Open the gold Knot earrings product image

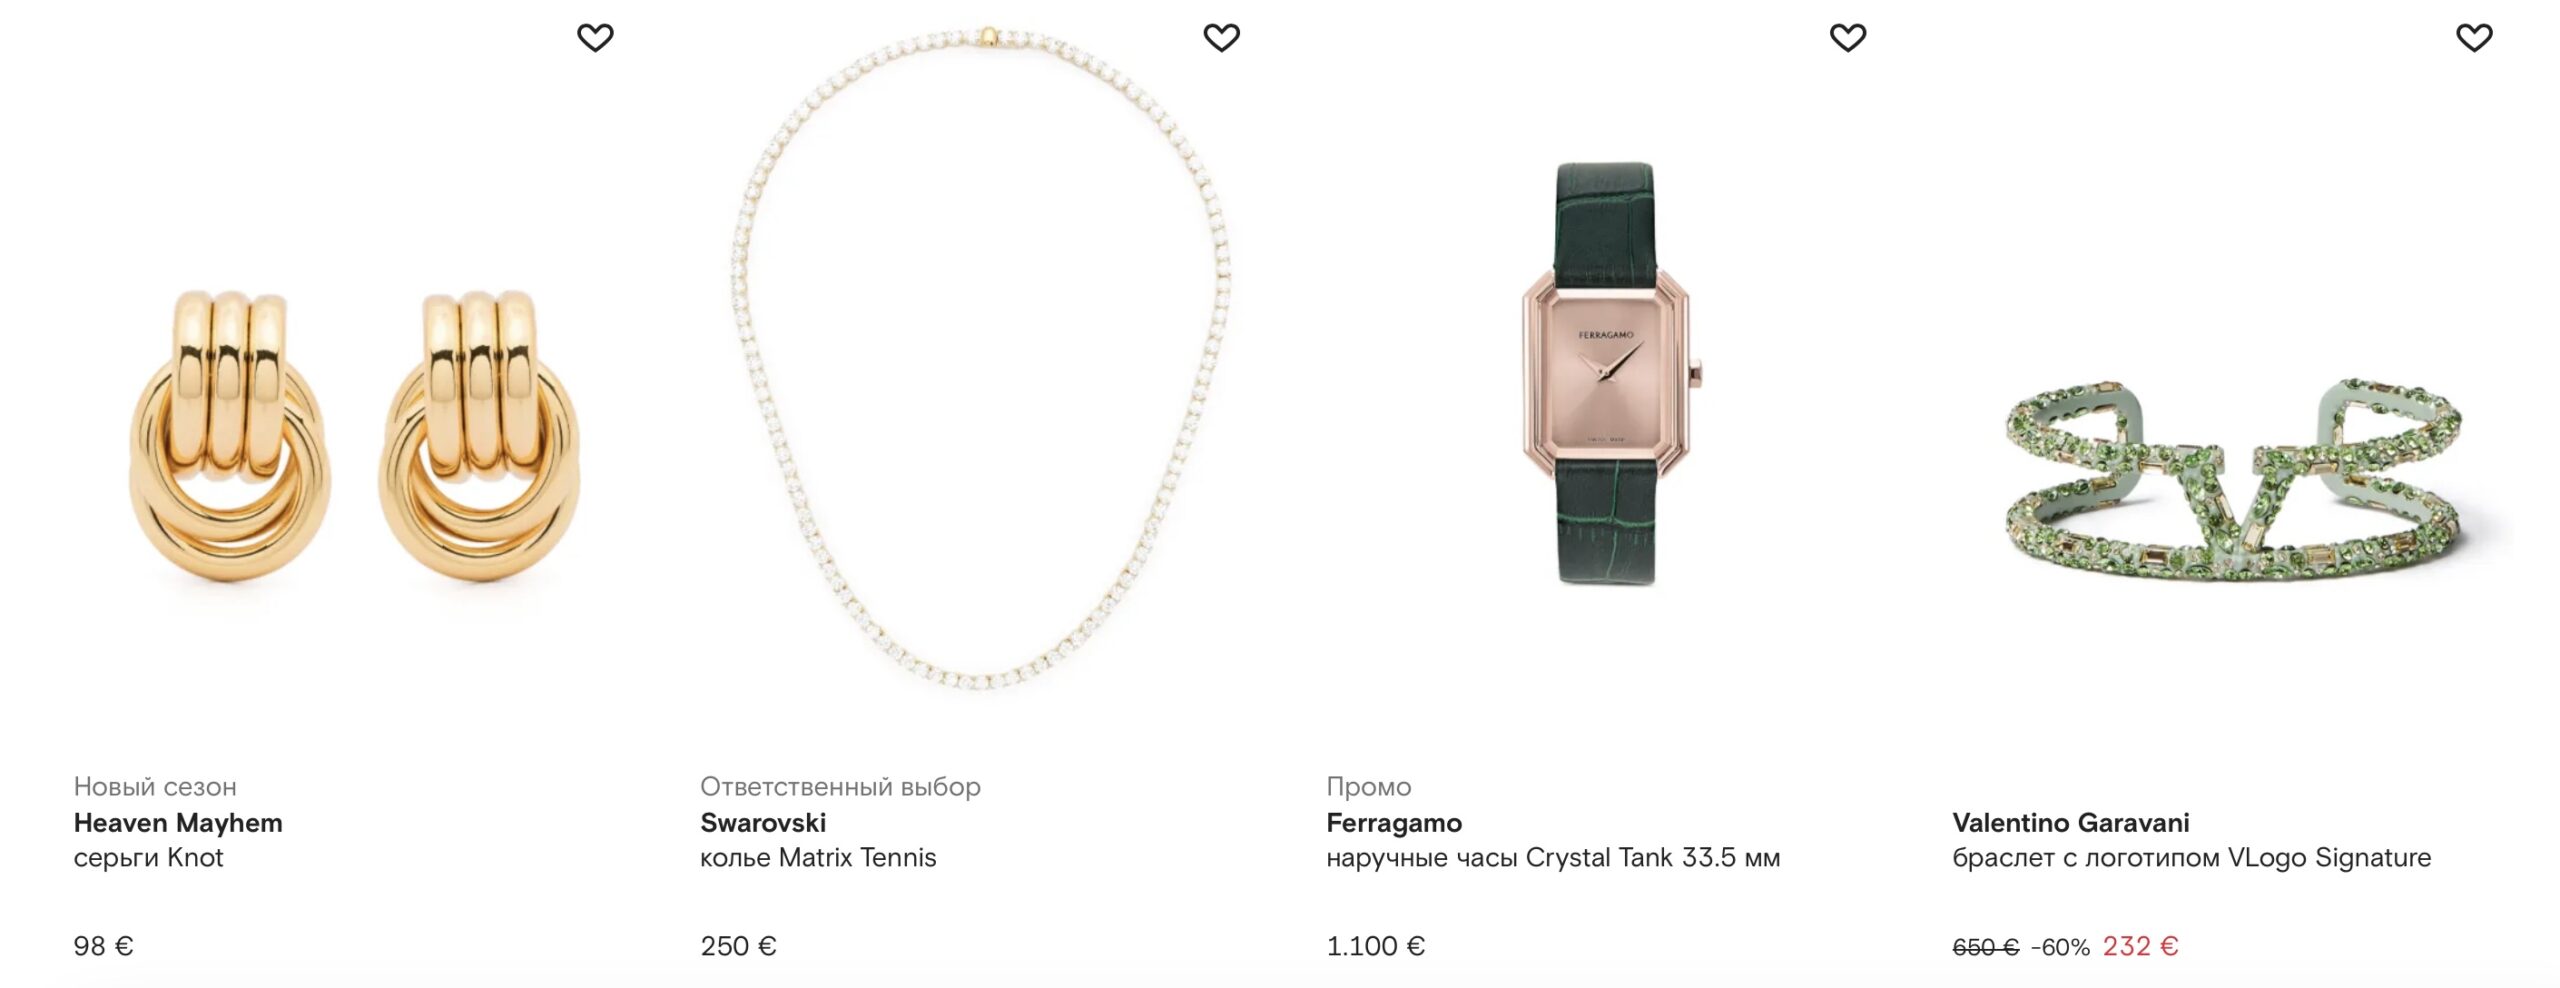coord(354,435)
